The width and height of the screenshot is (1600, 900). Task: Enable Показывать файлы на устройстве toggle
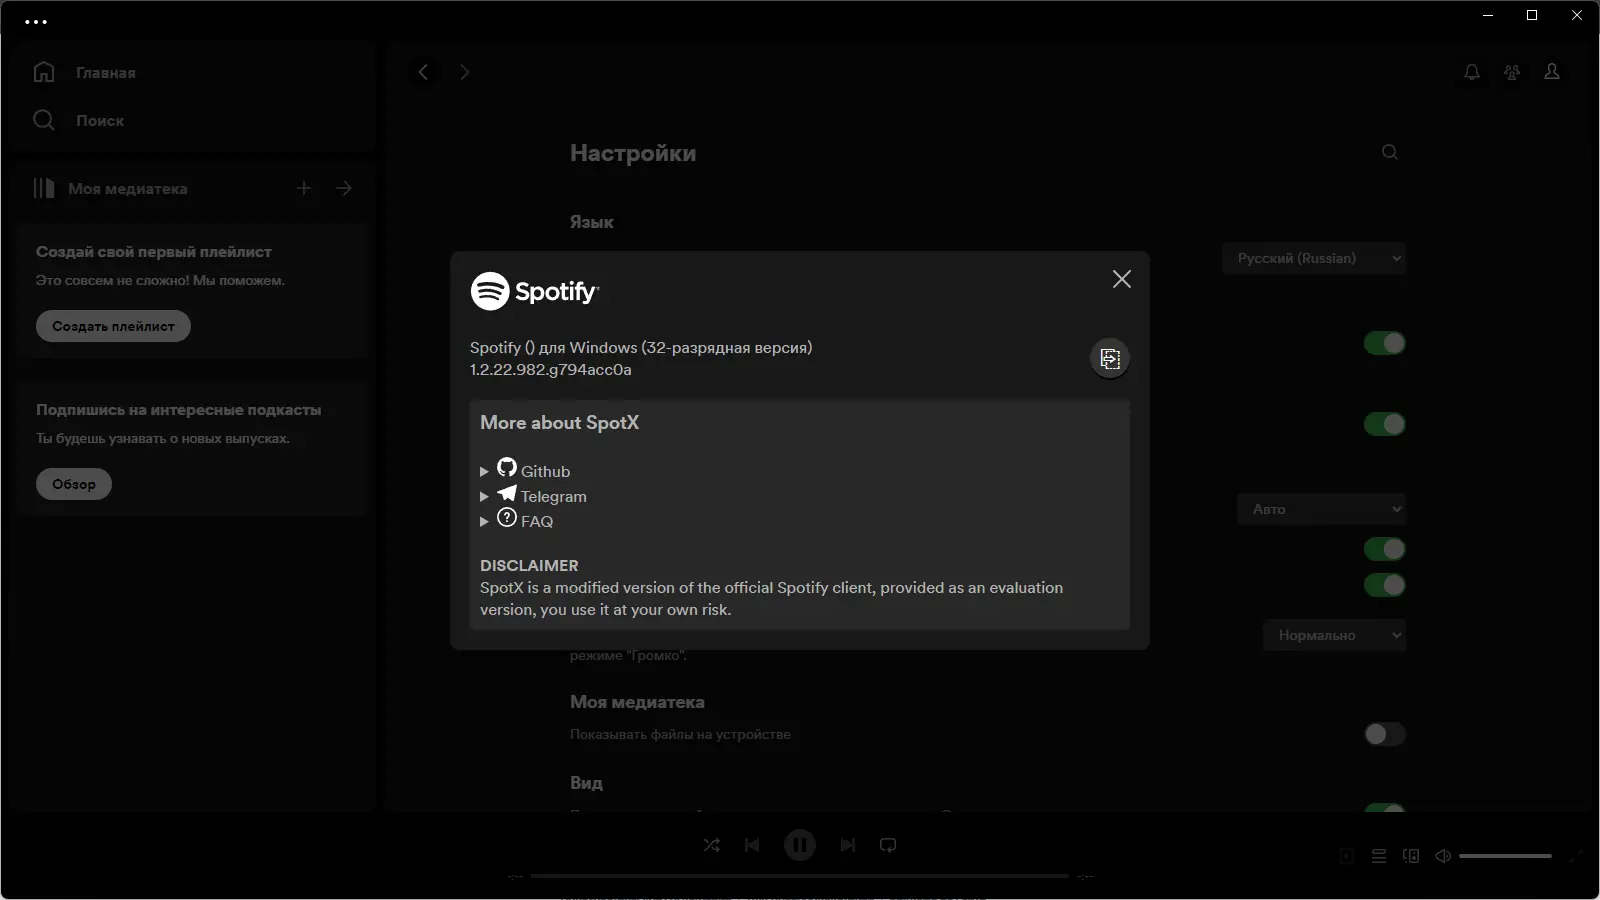(x=1385, y=734)
